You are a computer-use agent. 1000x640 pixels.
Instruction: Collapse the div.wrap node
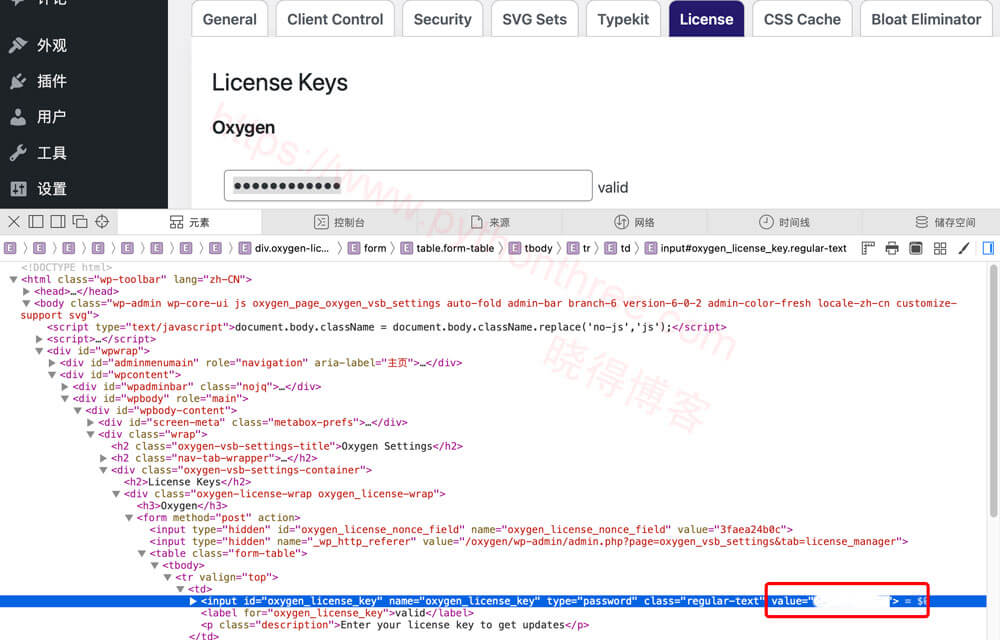(x=90, y=434)
